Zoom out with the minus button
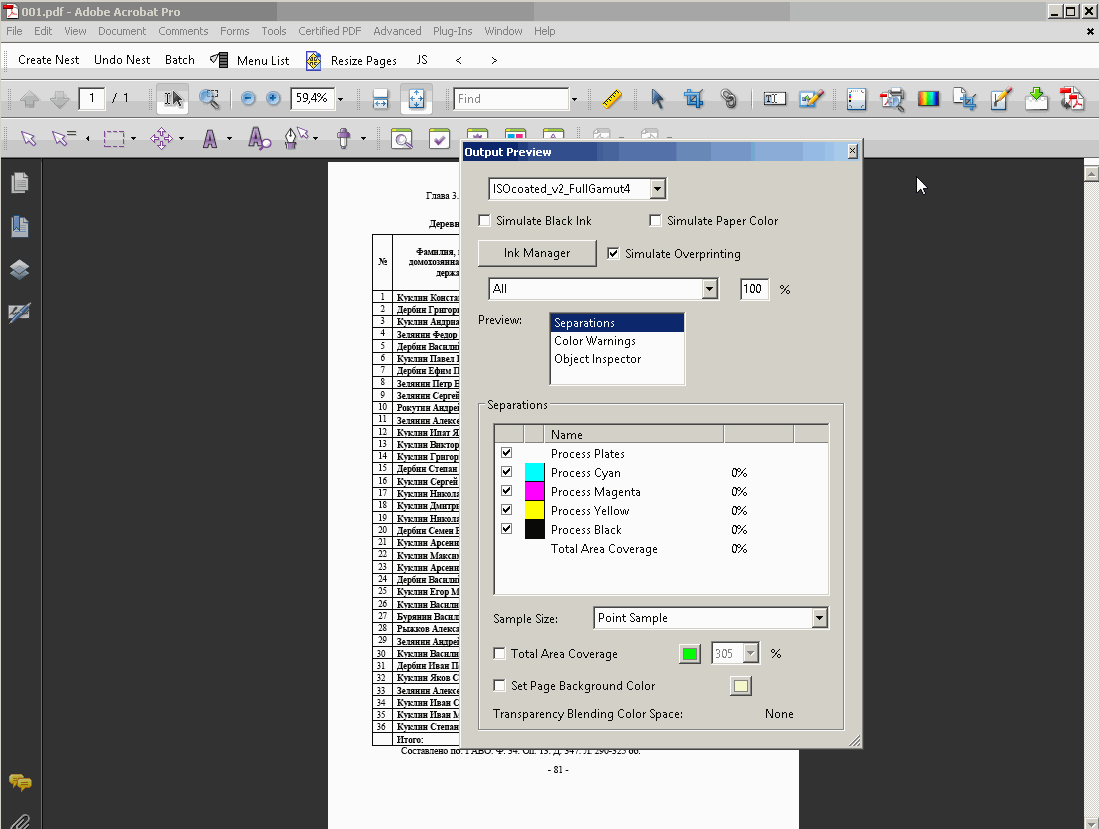The height and width of the screenshot is (829, 1099). [247, 99]
